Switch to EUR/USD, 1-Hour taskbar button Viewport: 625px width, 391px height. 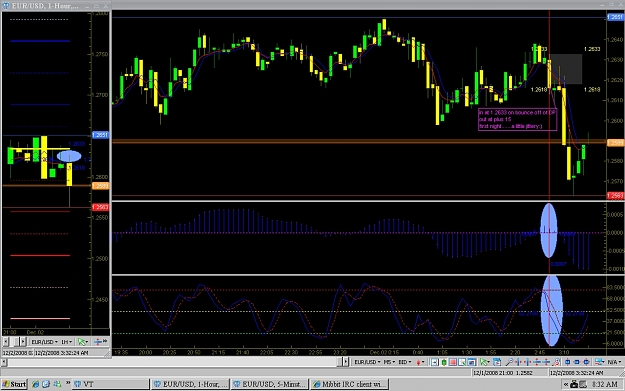coord(190,384)
